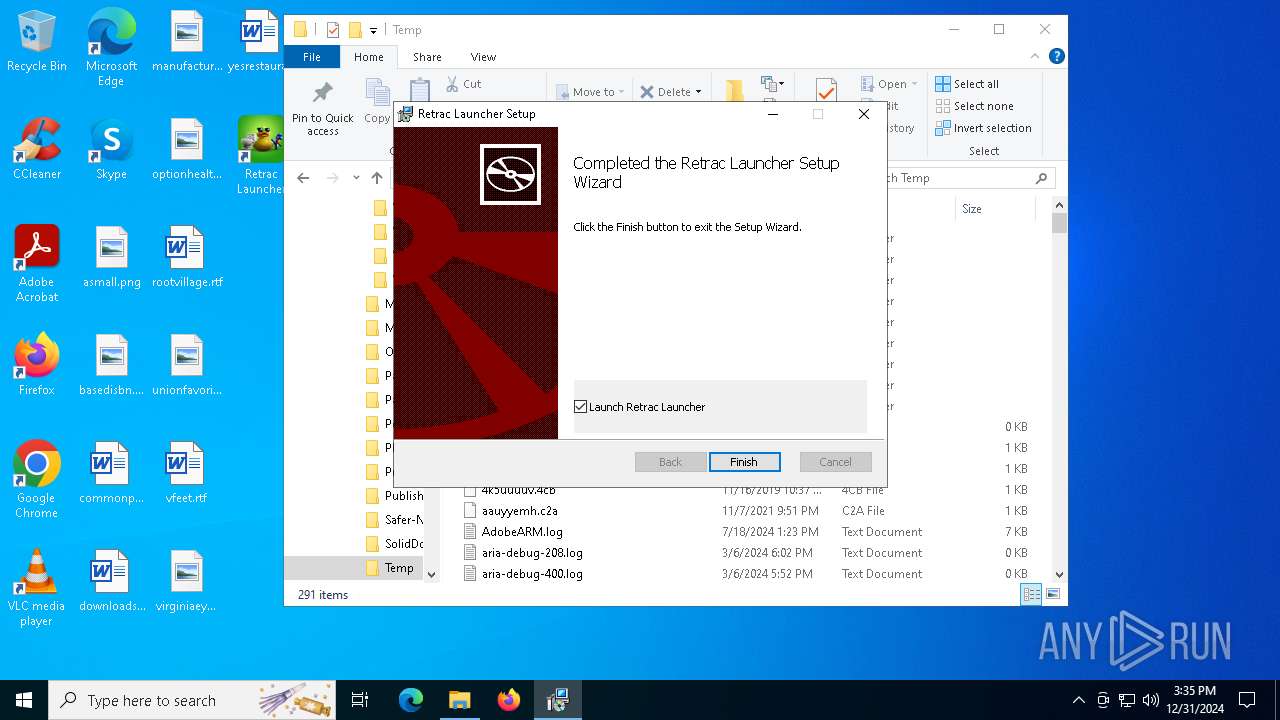Click Invert selection in the ribbon

(983, 128)
